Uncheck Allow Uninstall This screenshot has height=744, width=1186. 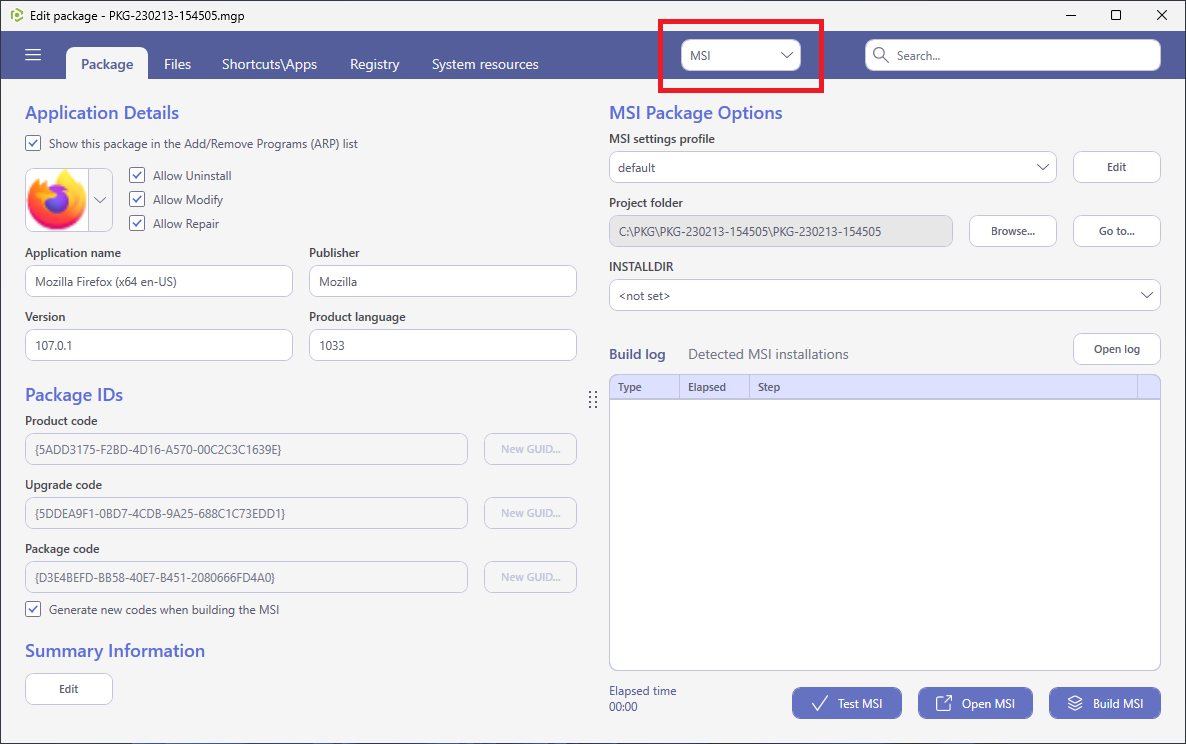(x=137, y=175)
